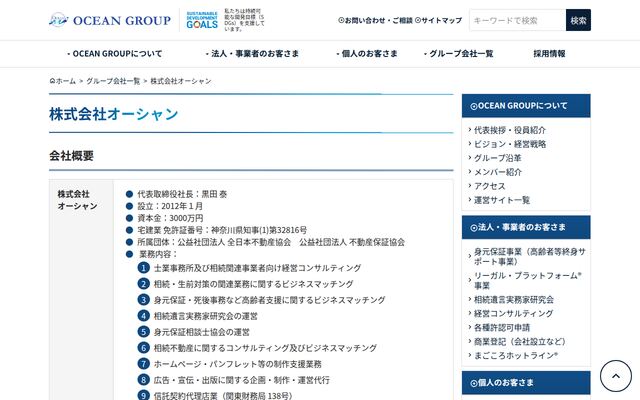Select 資本金：3000万円 text
This screenshot has width=640, height=400.
coord(170,218)
